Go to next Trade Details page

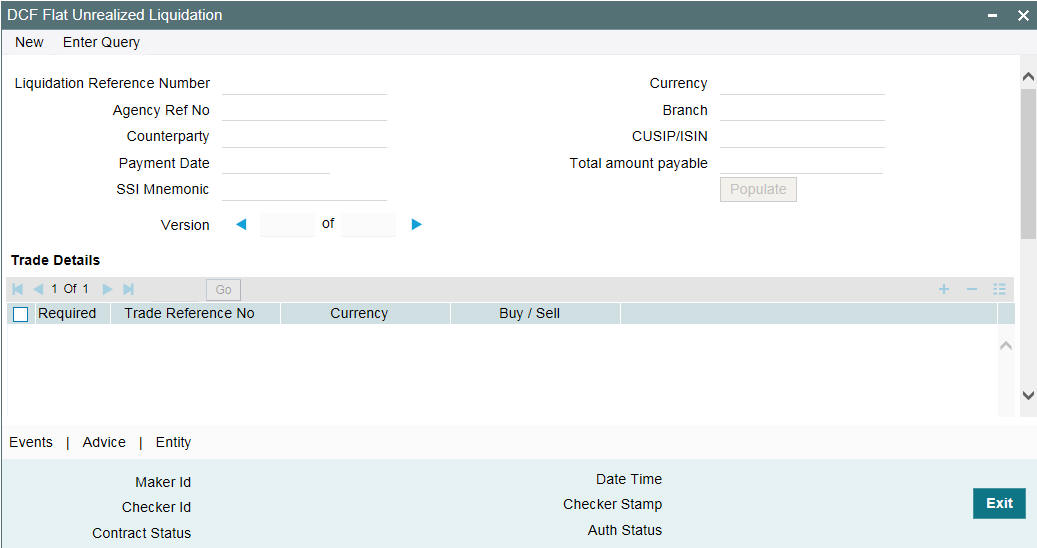click(x=107, y=289)
